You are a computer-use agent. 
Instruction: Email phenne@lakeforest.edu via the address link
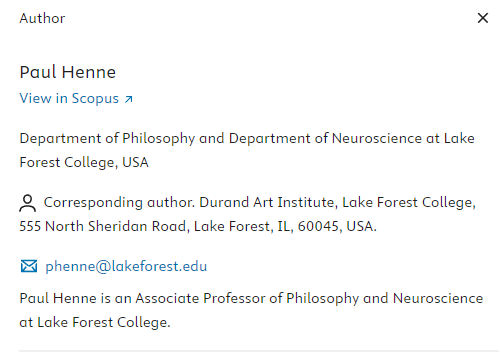(126, 266)
